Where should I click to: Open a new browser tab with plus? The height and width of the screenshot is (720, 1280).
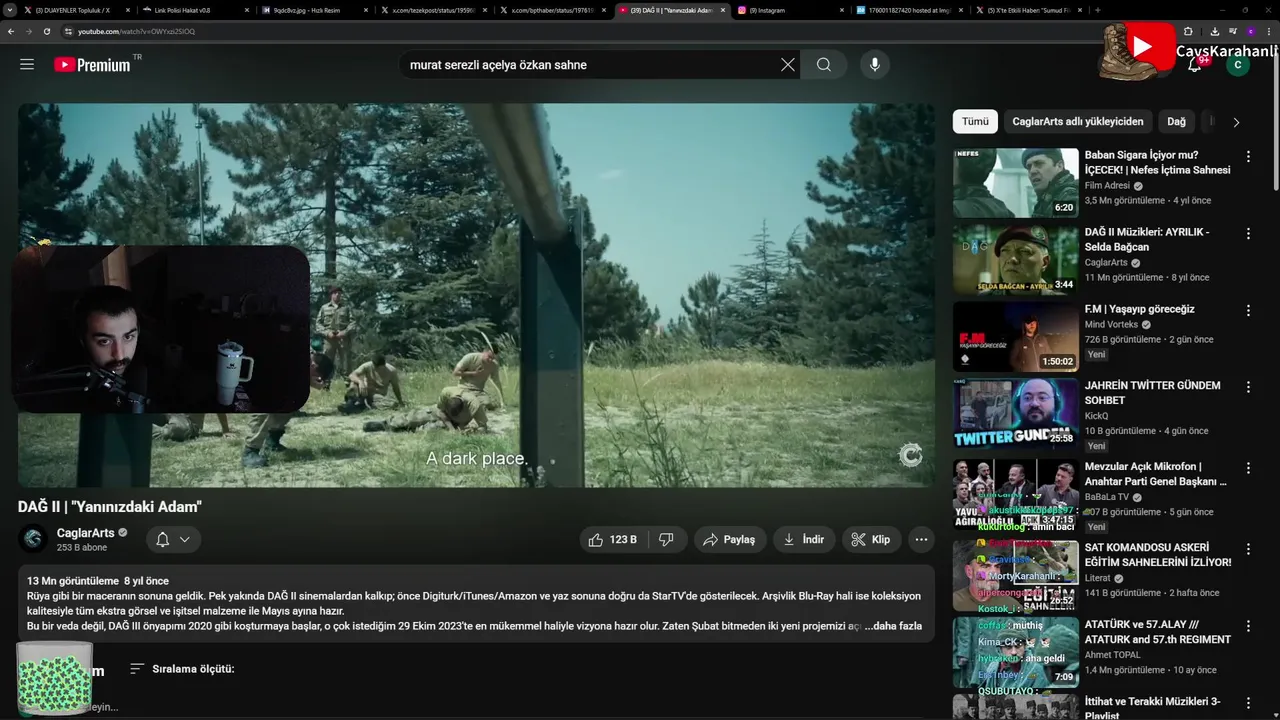point(1097,10)
